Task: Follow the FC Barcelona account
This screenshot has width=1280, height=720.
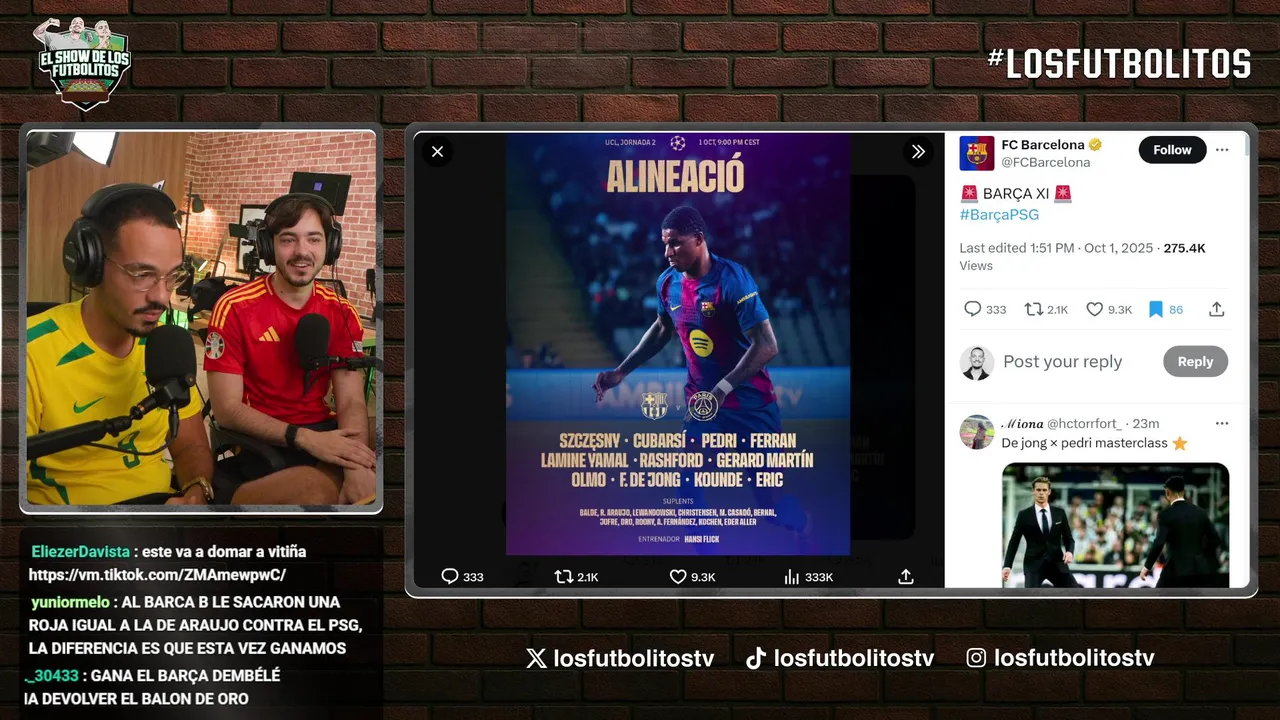Action: [x=1172, y=150]
